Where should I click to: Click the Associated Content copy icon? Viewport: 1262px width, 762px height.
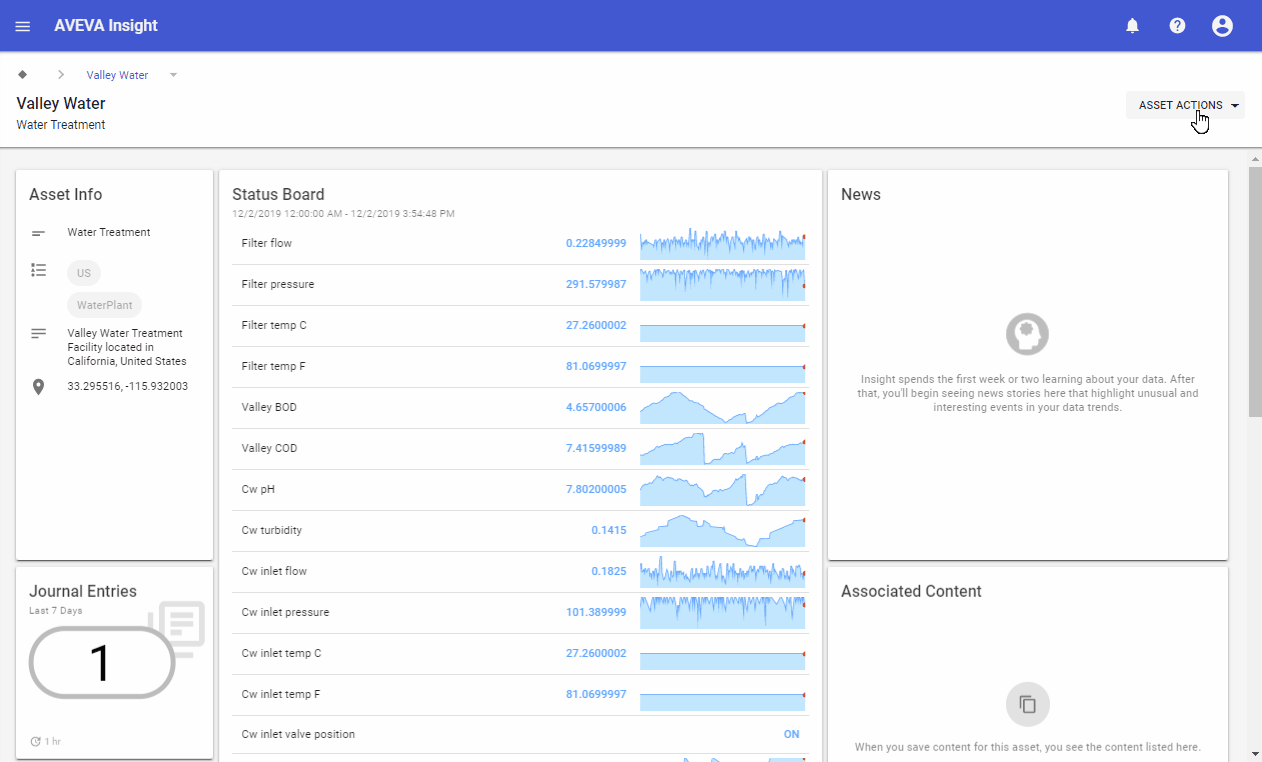click(1027, 704)
